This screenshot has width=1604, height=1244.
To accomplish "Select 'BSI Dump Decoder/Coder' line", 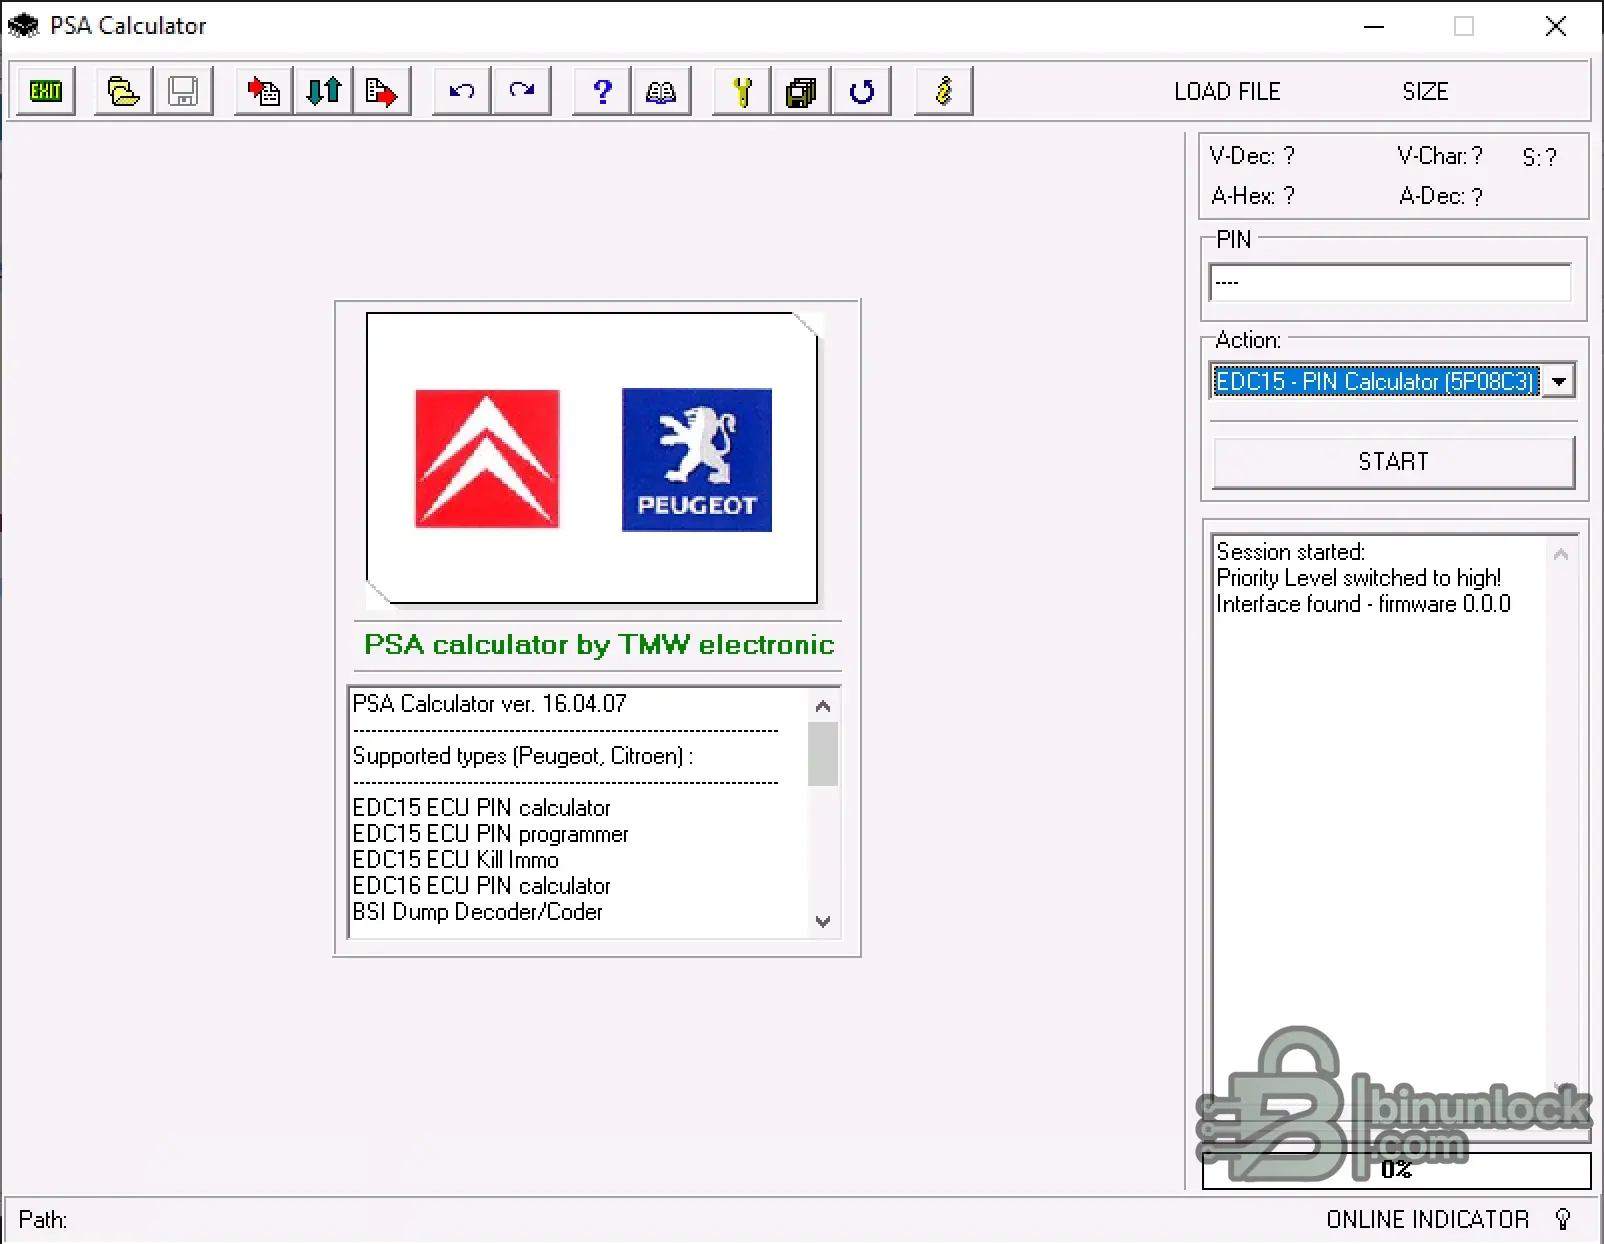I will (478, 912).
